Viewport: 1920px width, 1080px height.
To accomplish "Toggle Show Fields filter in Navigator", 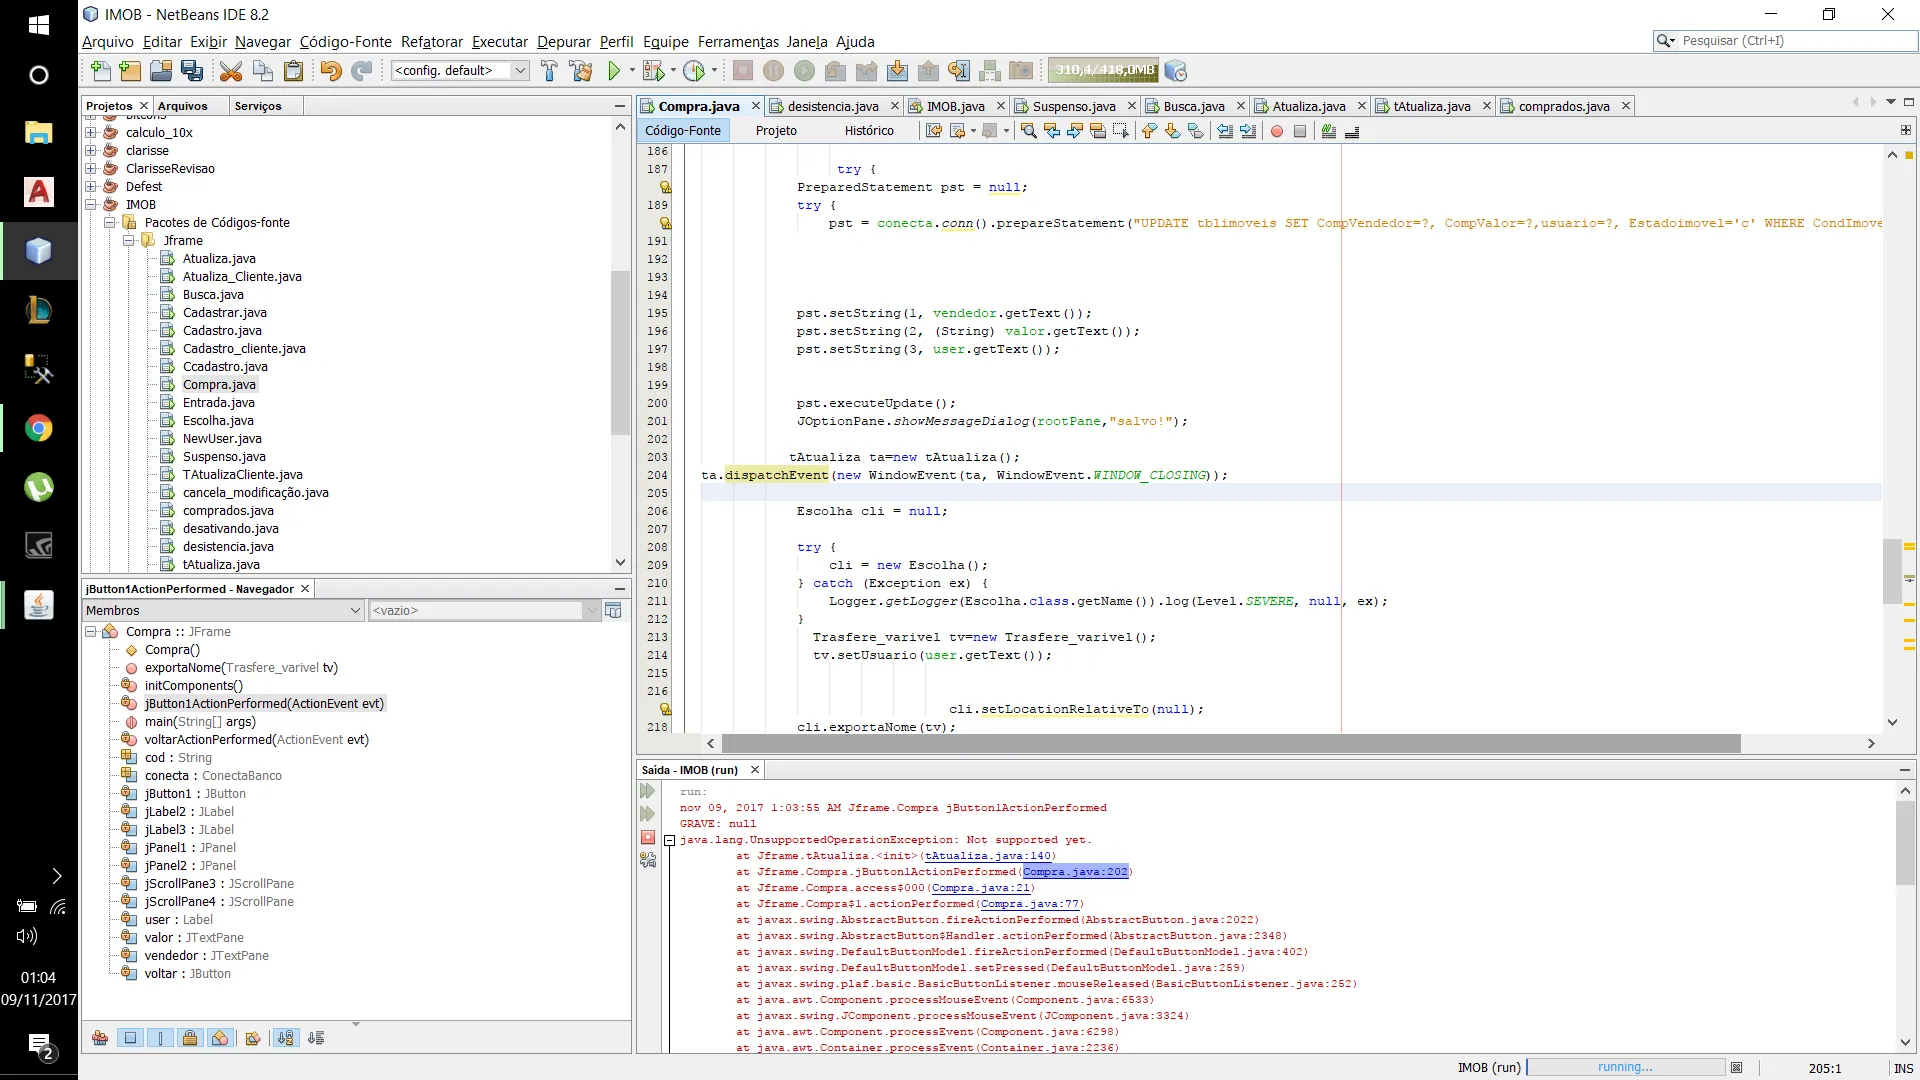I will click(x=130, y=1038).
